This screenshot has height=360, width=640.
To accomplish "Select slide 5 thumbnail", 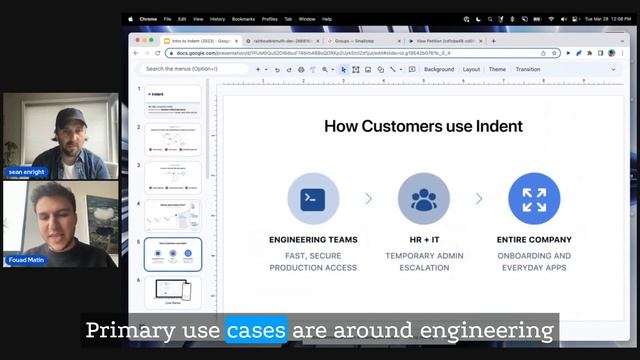I will coord(173,254).
